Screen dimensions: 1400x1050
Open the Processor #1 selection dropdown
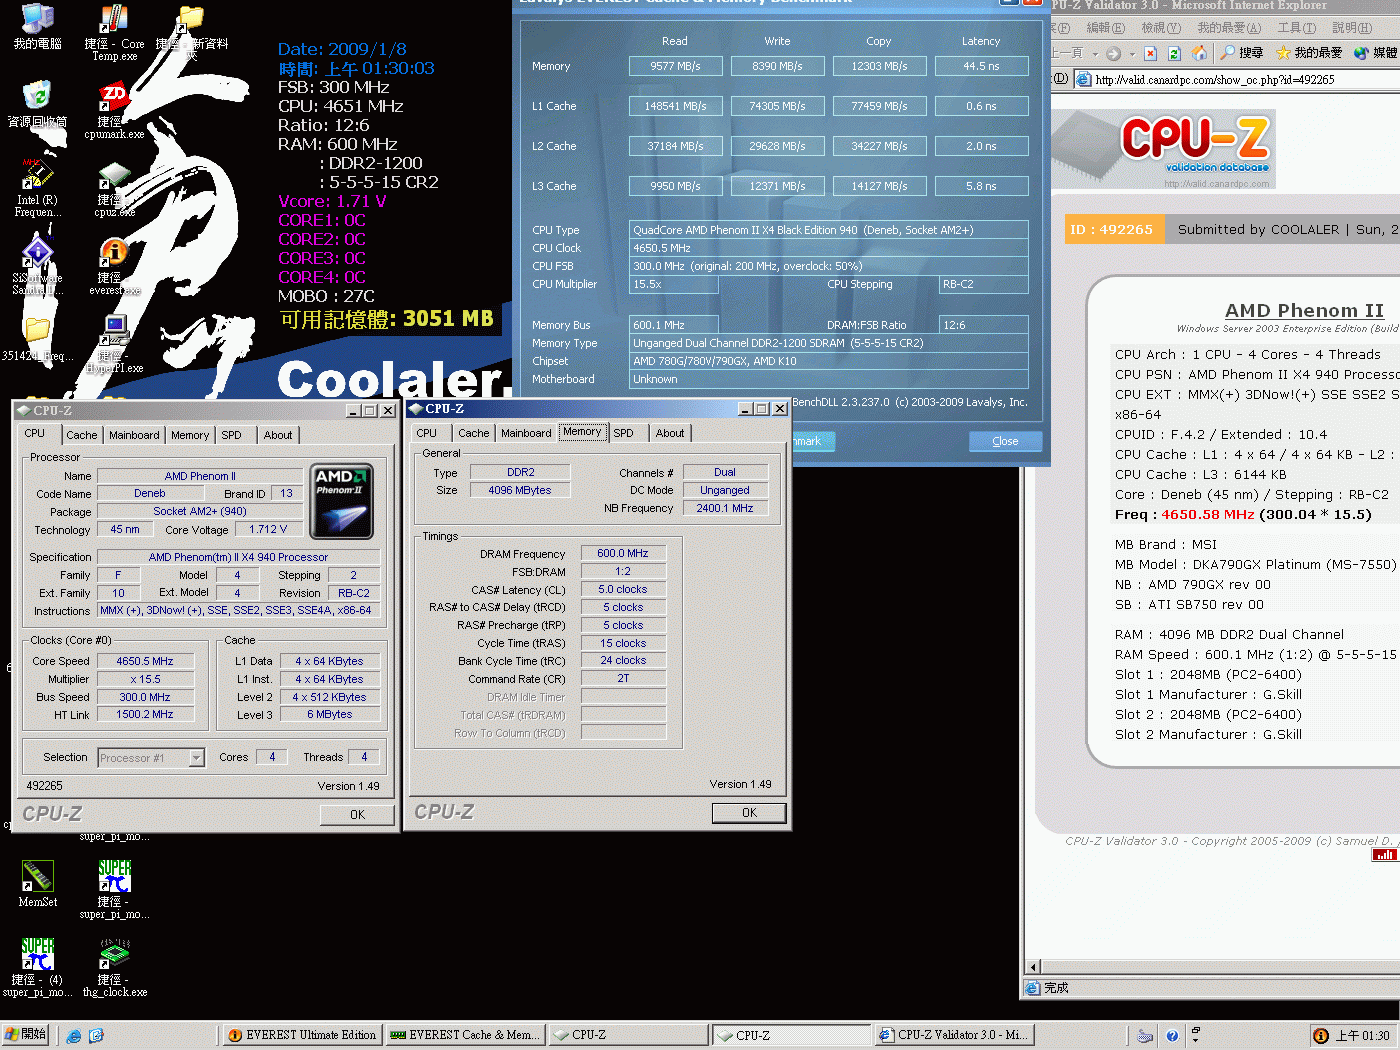click(x=196, y=758)
